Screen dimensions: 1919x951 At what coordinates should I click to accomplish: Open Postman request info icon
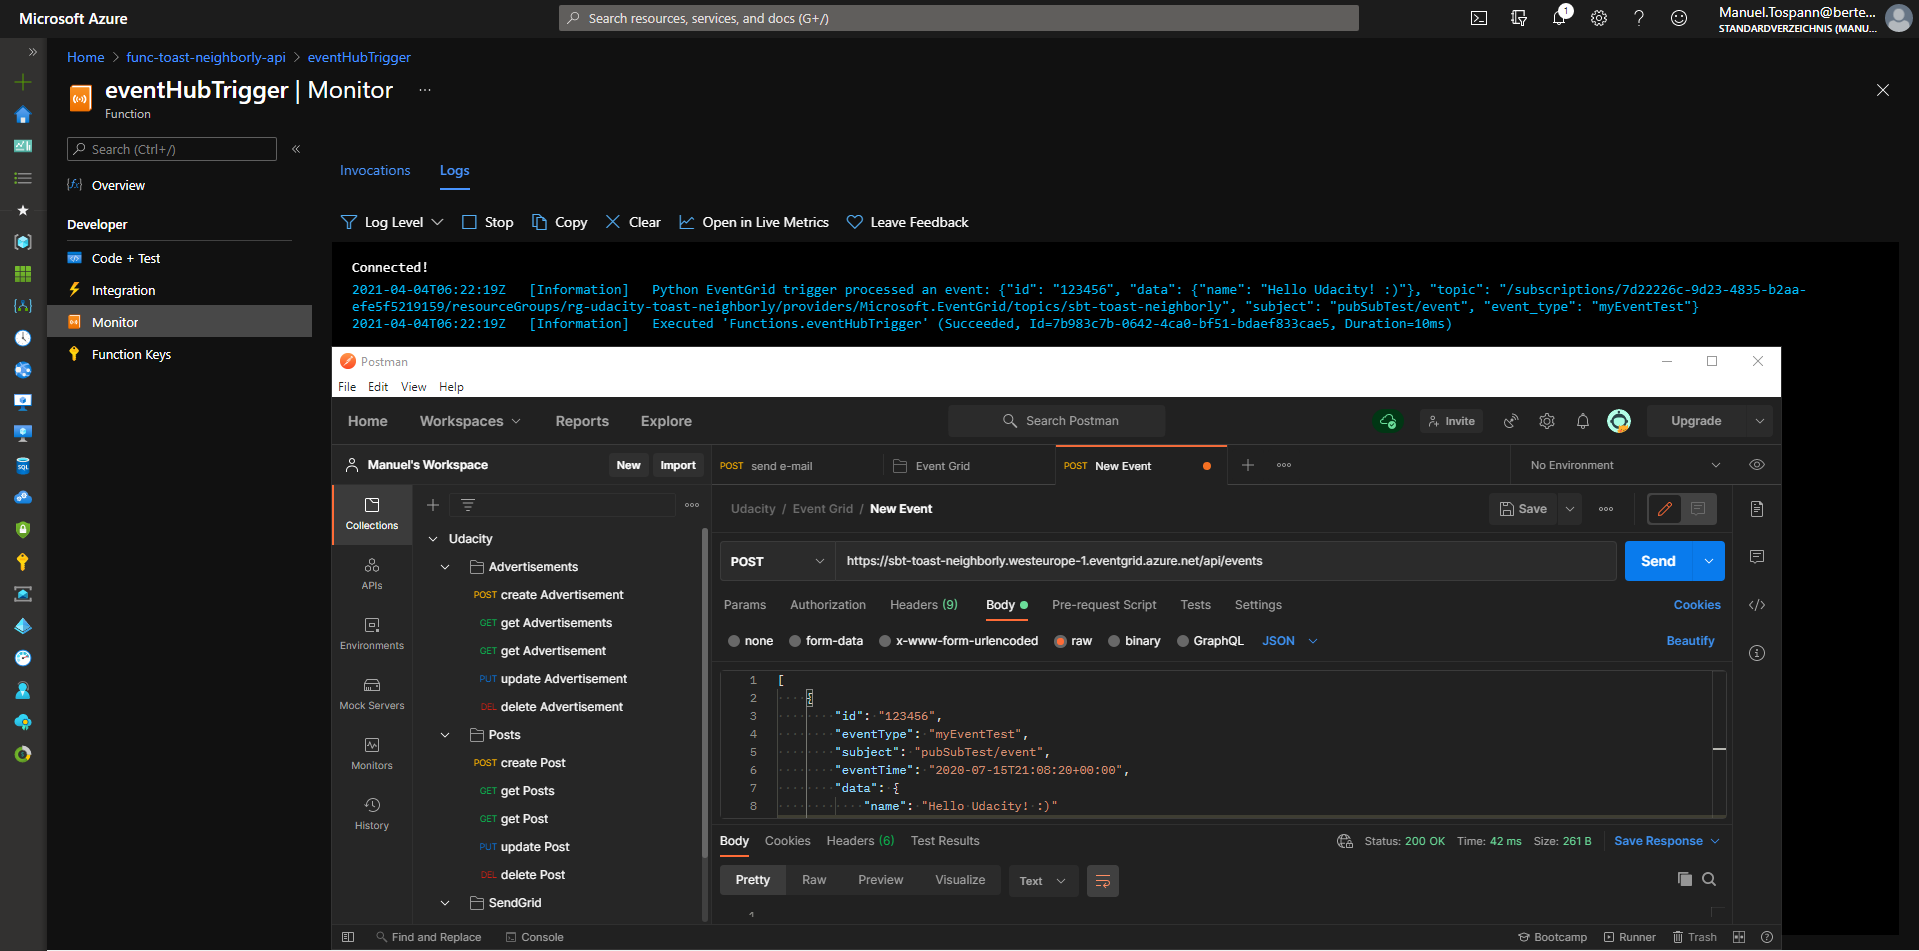1757,653
